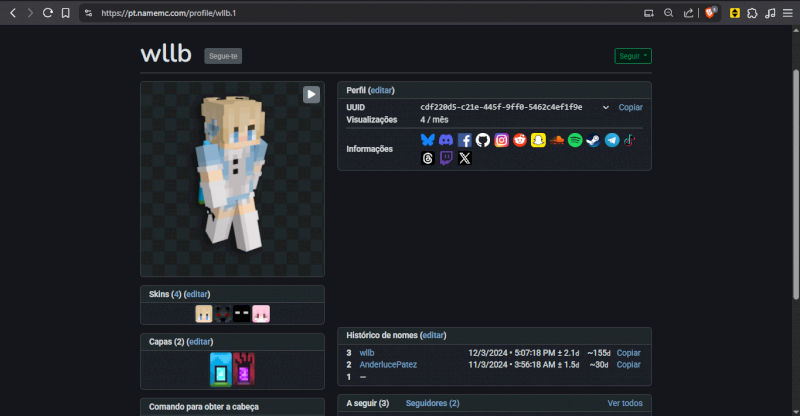The width and height of the screenshot is (800, 416).
Task: Click the GitHub icon in Informações
Action: pos(483,141)
